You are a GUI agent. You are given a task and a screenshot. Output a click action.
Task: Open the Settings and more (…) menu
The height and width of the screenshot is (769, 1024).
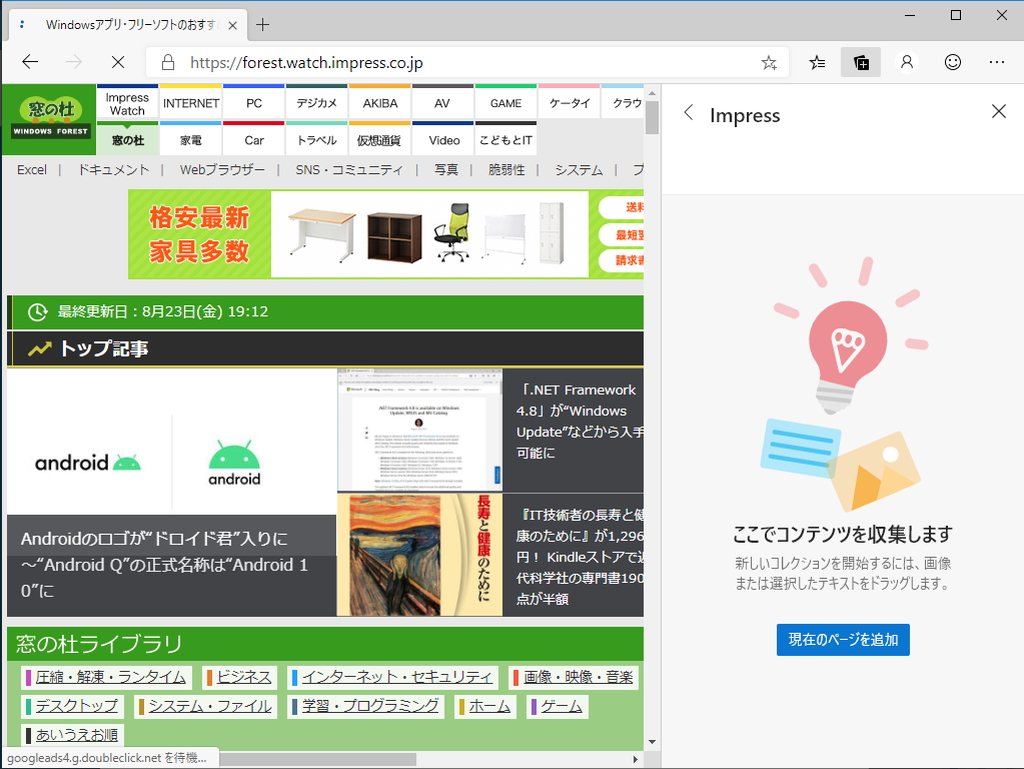(997, 62)
